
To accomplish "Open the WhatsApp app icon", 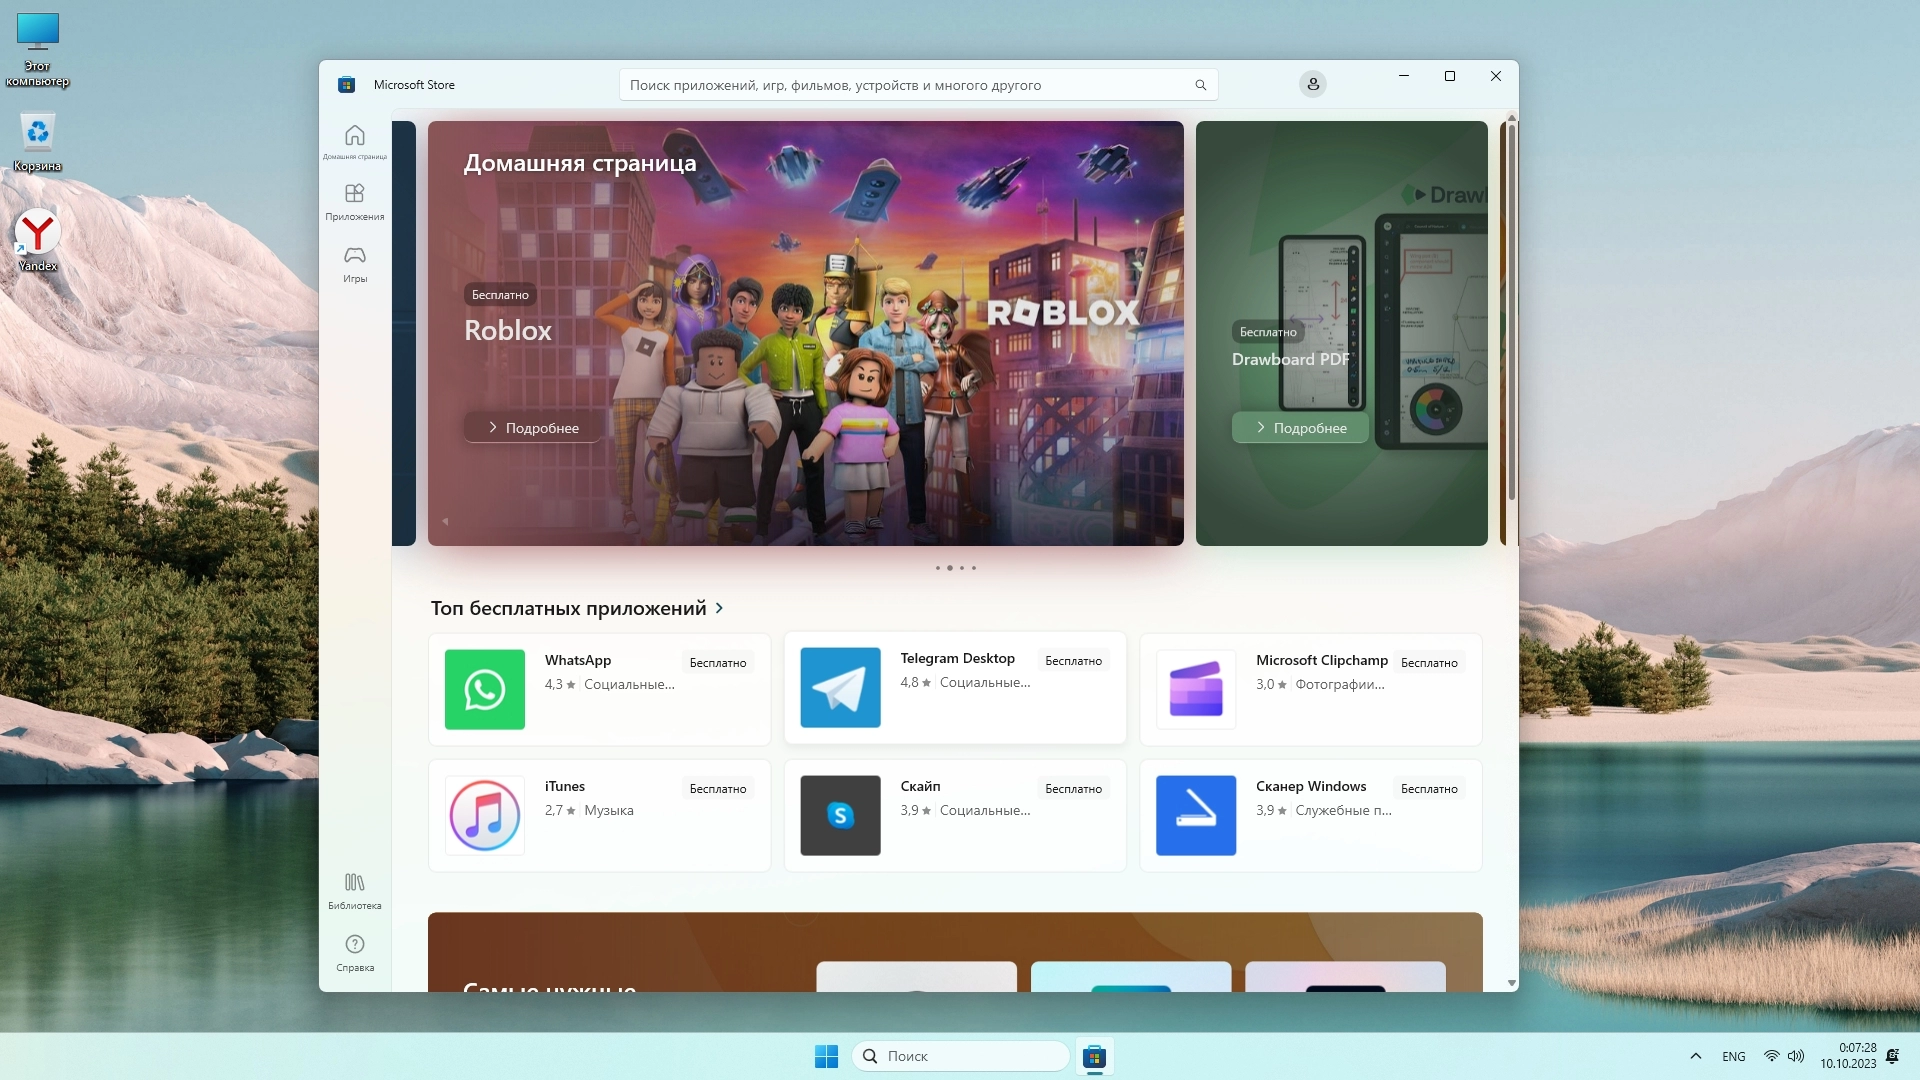I will click(x=484, y=690).
